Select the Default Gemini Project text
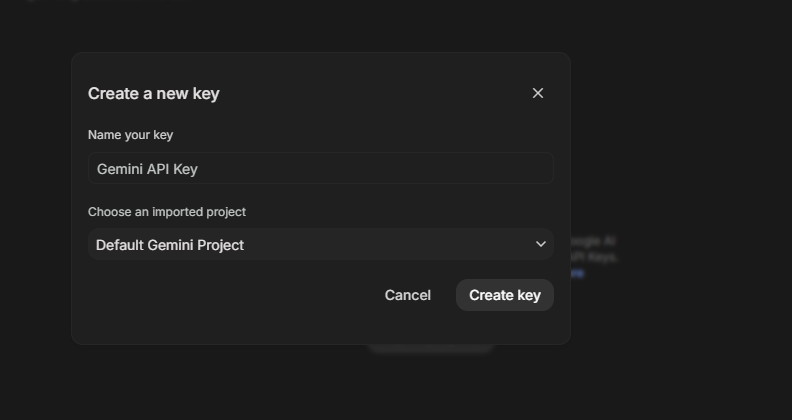Image resolution: width=792 pixels, height=420 pixels. click(x=170, y=245)
